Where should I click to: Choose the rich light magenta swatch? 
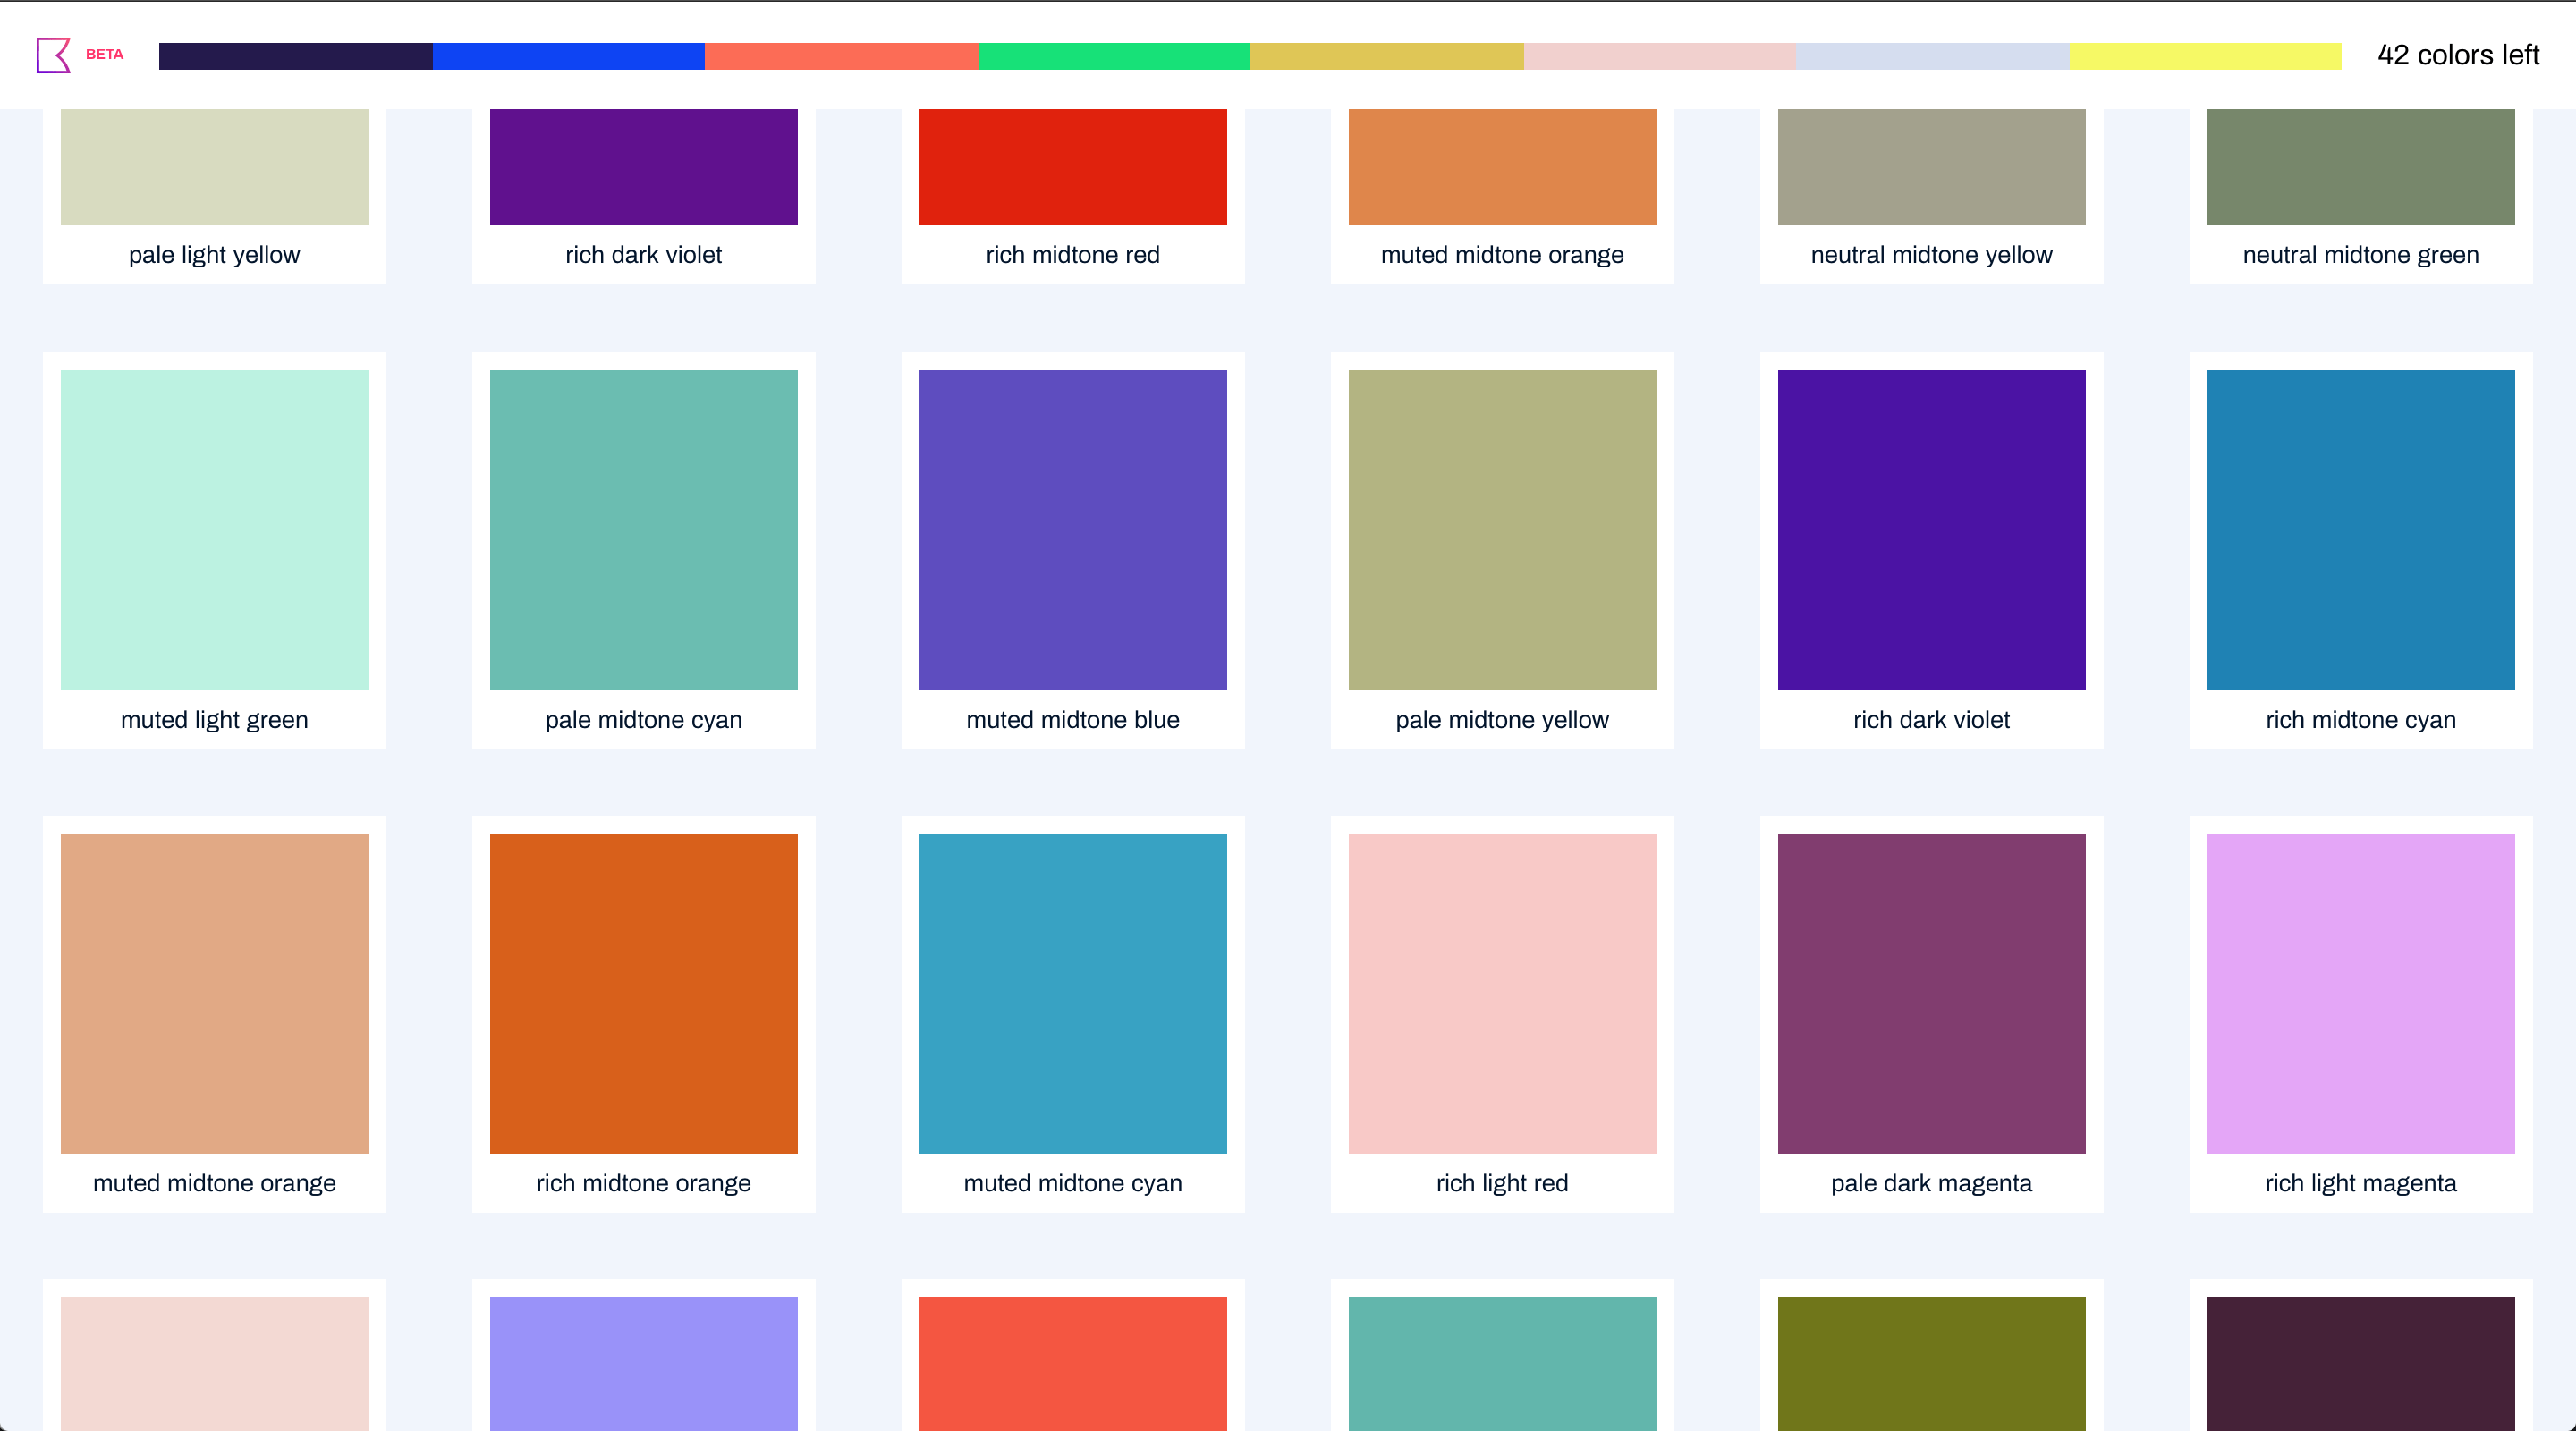(2361, 993)
